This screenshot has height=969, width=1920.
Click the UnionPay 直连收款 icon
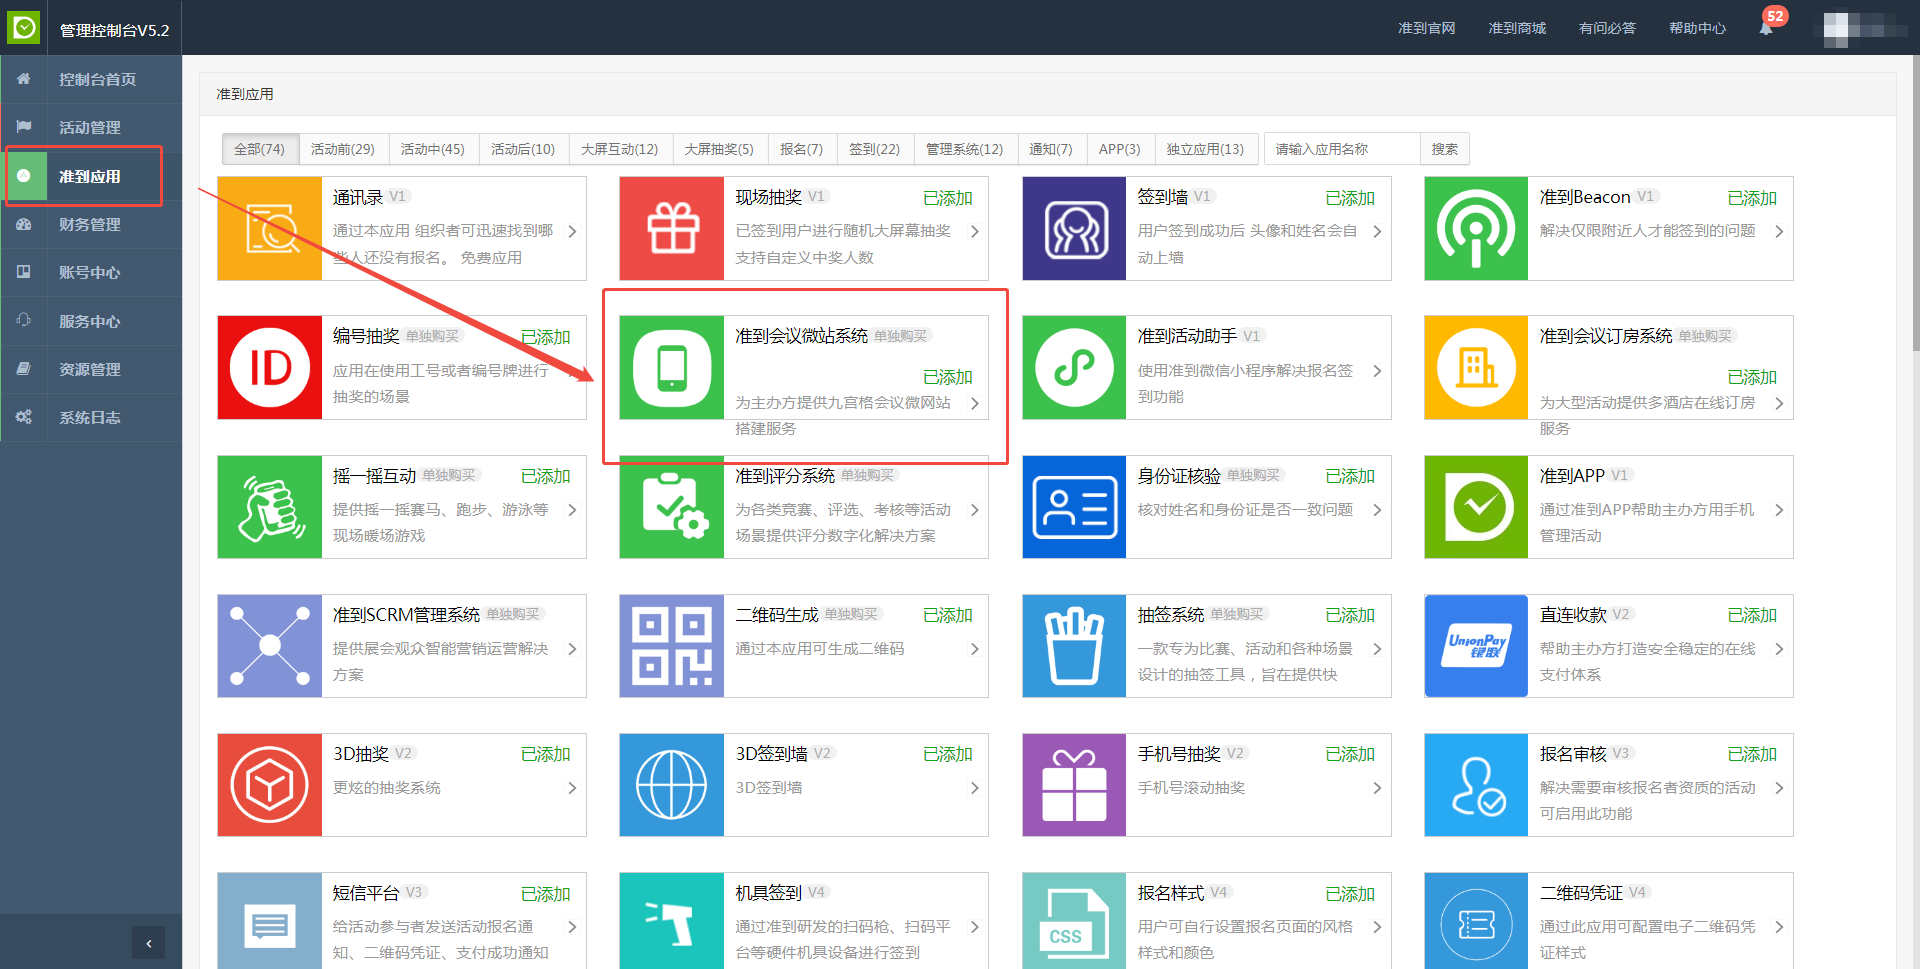coord(1476,646)
